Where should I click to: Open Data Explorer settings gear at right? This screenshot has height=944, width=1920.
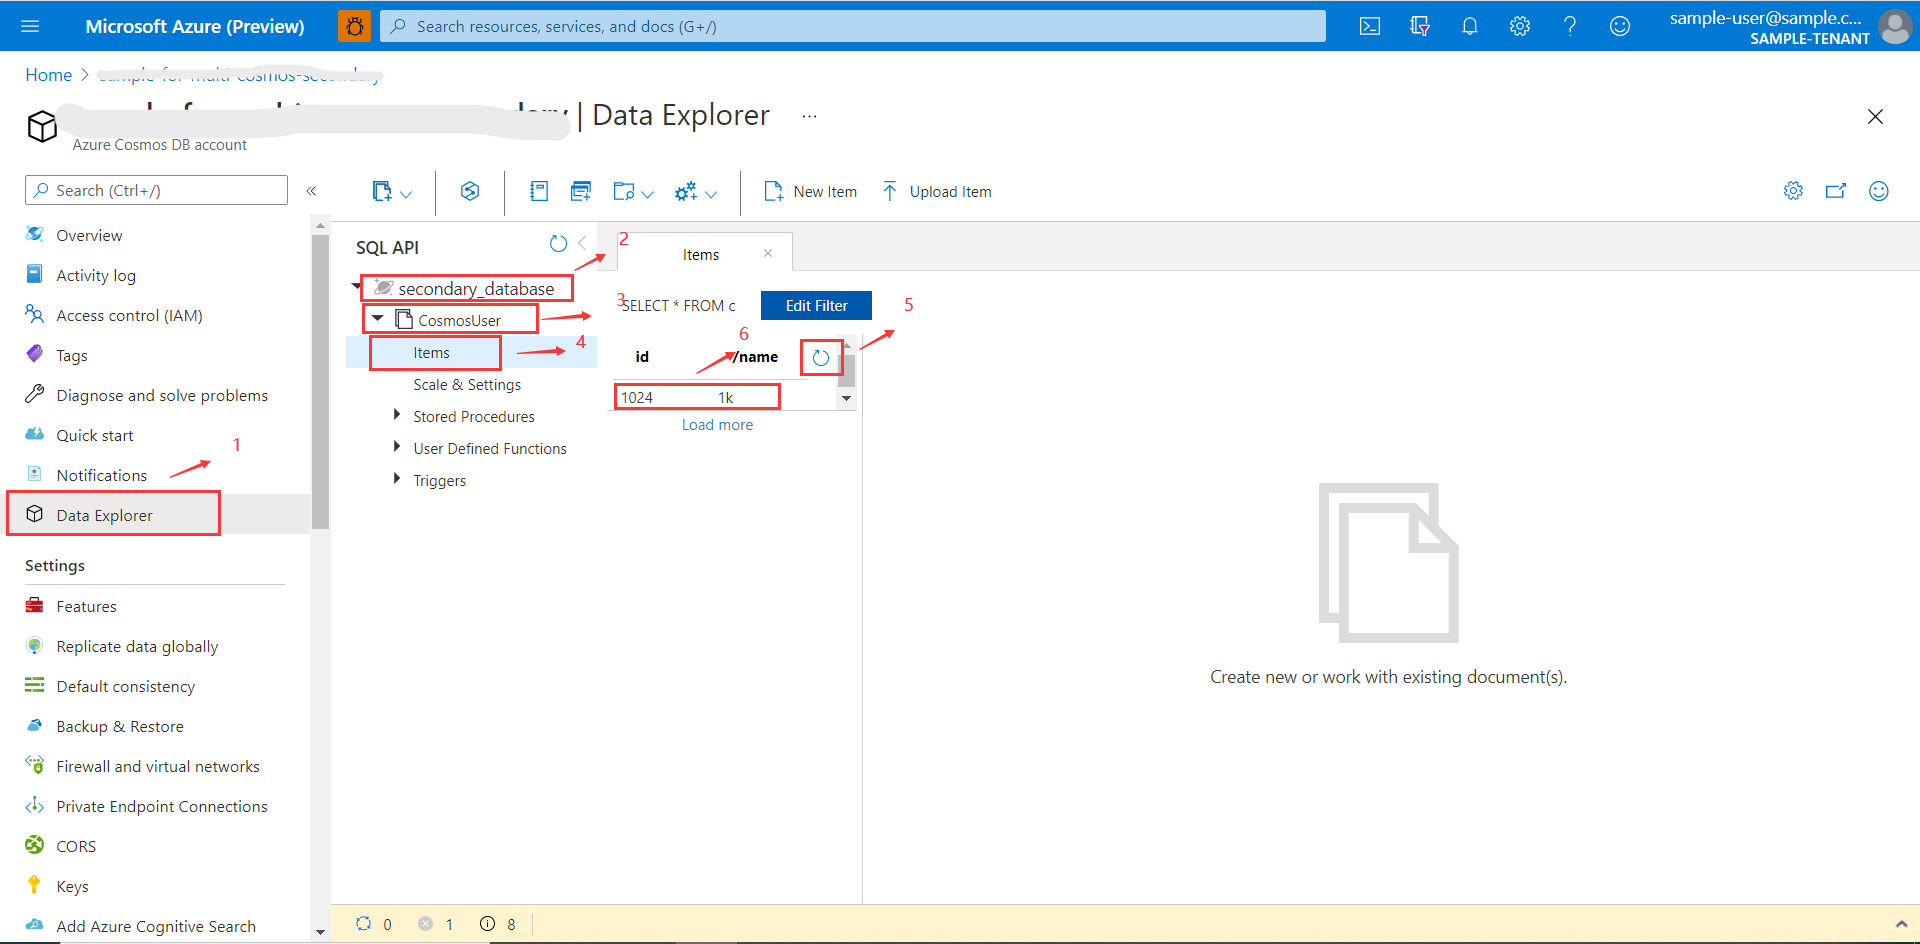click(1794, 191)
